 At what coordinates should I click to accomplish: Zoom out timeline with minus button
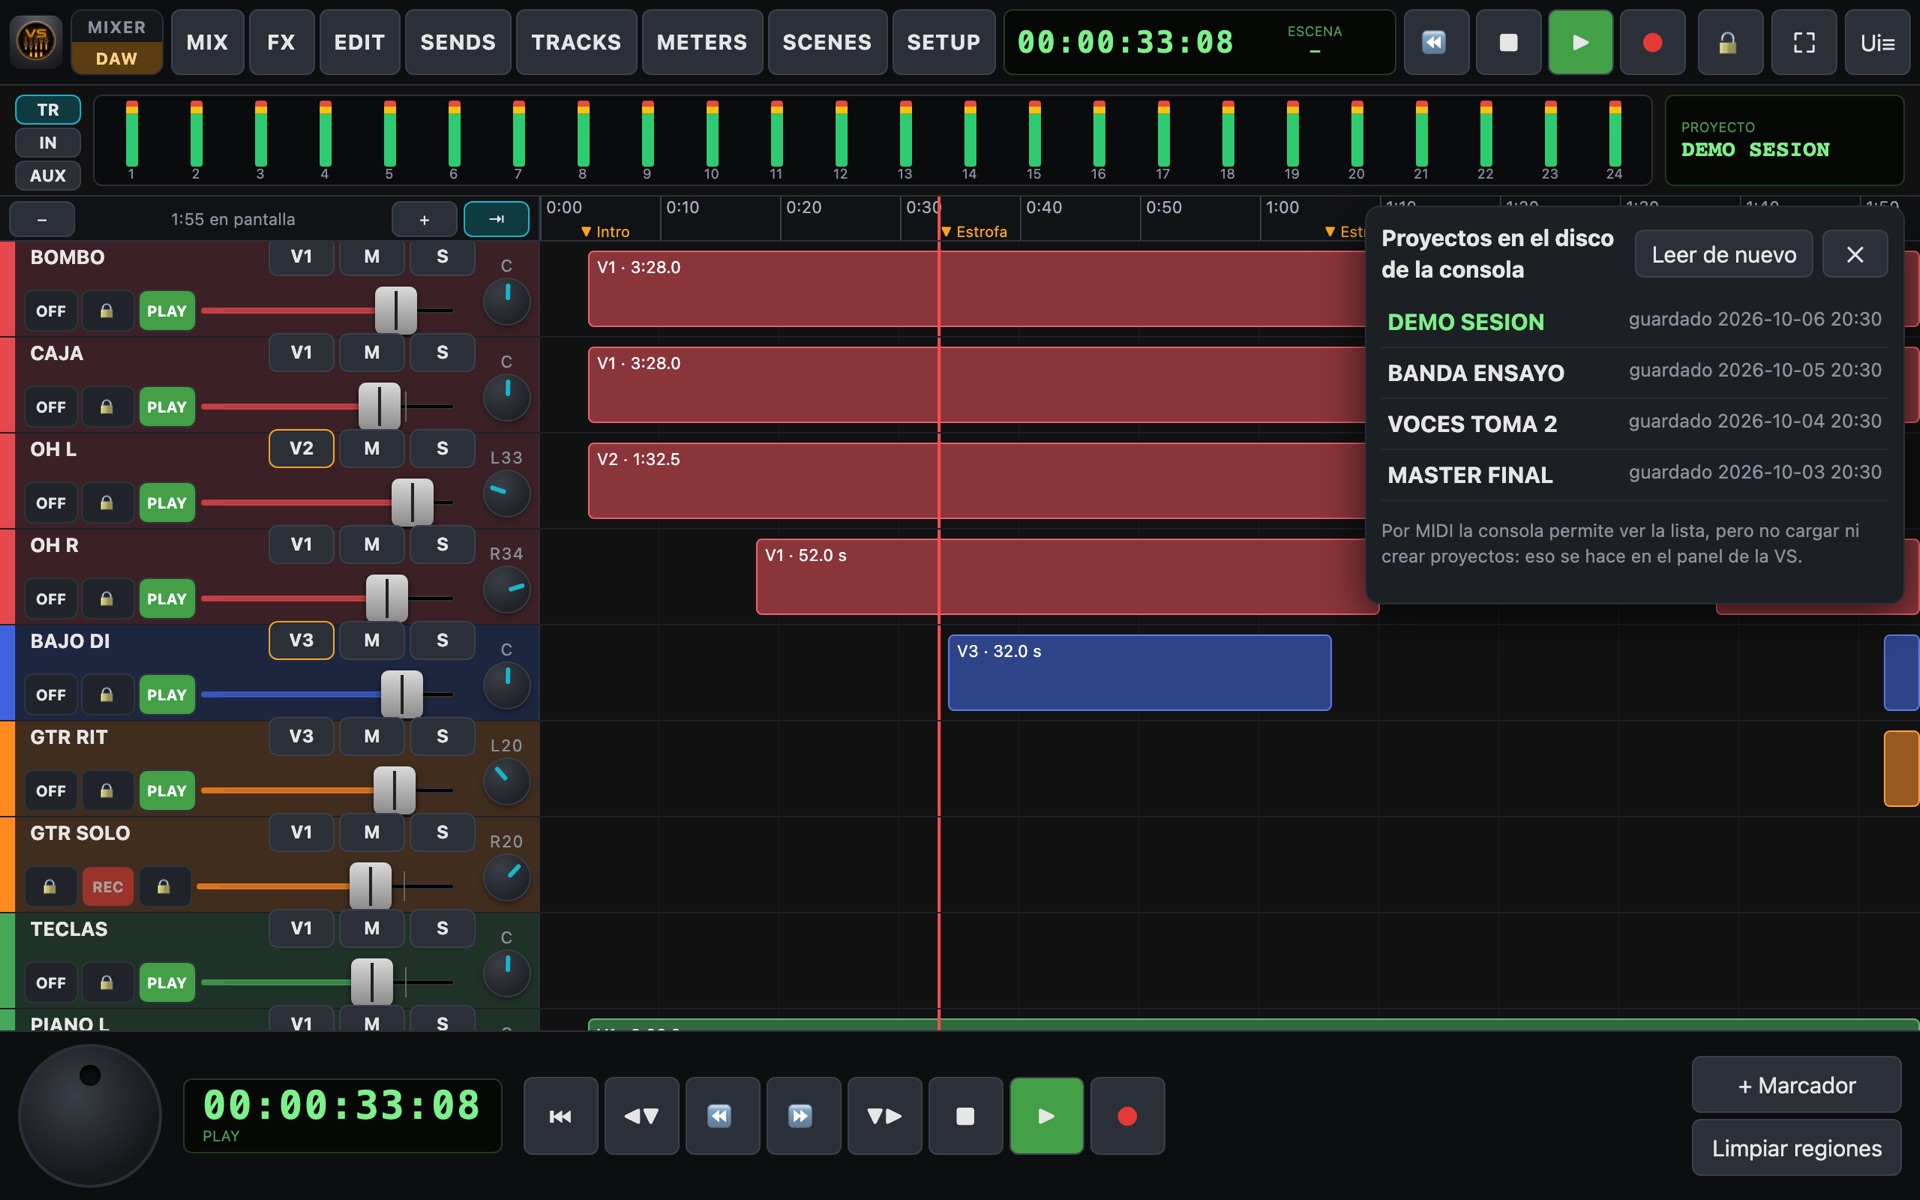tap(42, 219)
